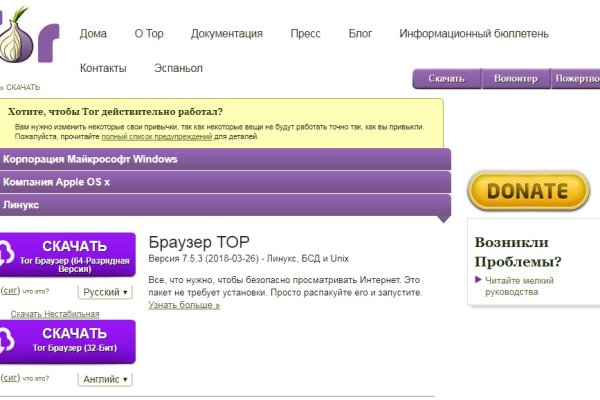
Task: Click the cloud download icon for 64-bit
Action: click(5, 254)
